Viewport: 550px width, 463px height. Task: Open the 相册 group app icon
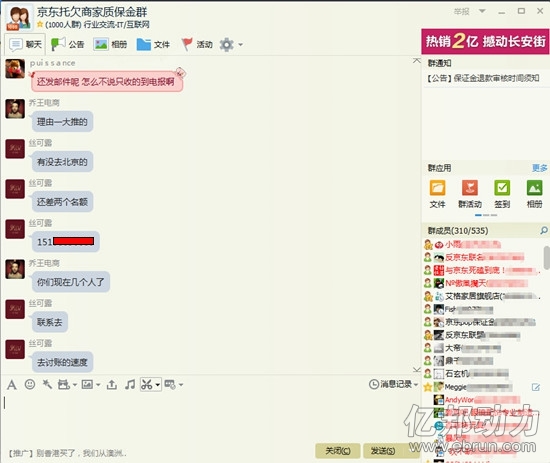pyautogui.click(x=534, y=194)
